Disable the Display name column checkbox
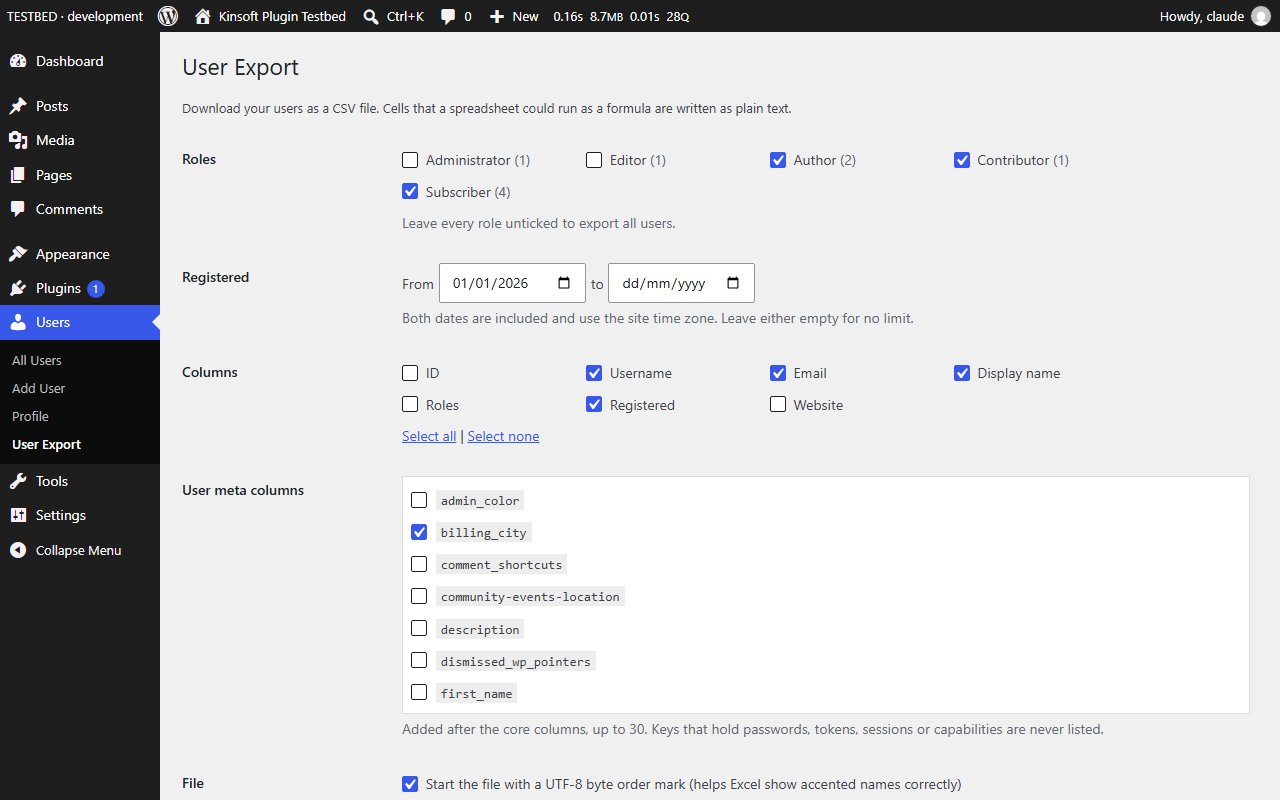The image size is (1280, 800). point(962,373)
